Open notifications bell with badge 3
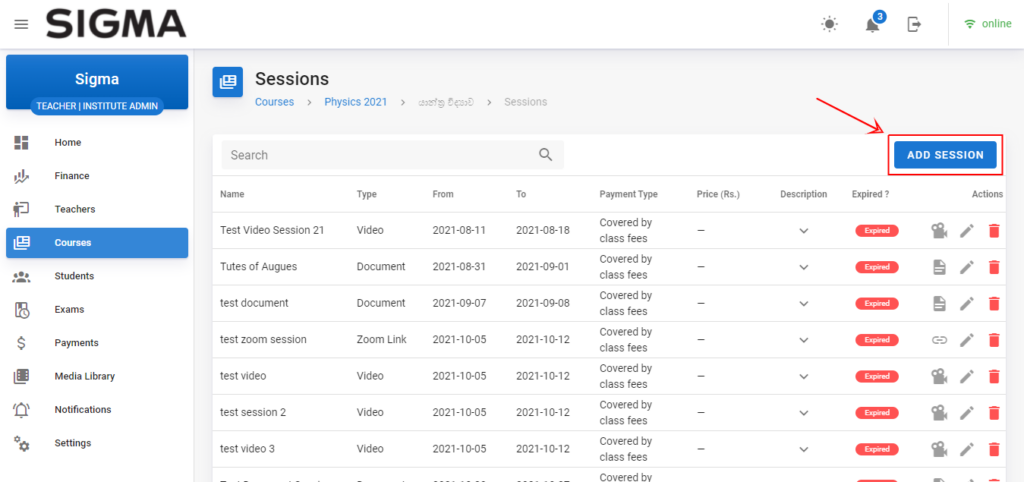Image resolution: width=1024 pixels, height=482 pixels. (872, 25)
